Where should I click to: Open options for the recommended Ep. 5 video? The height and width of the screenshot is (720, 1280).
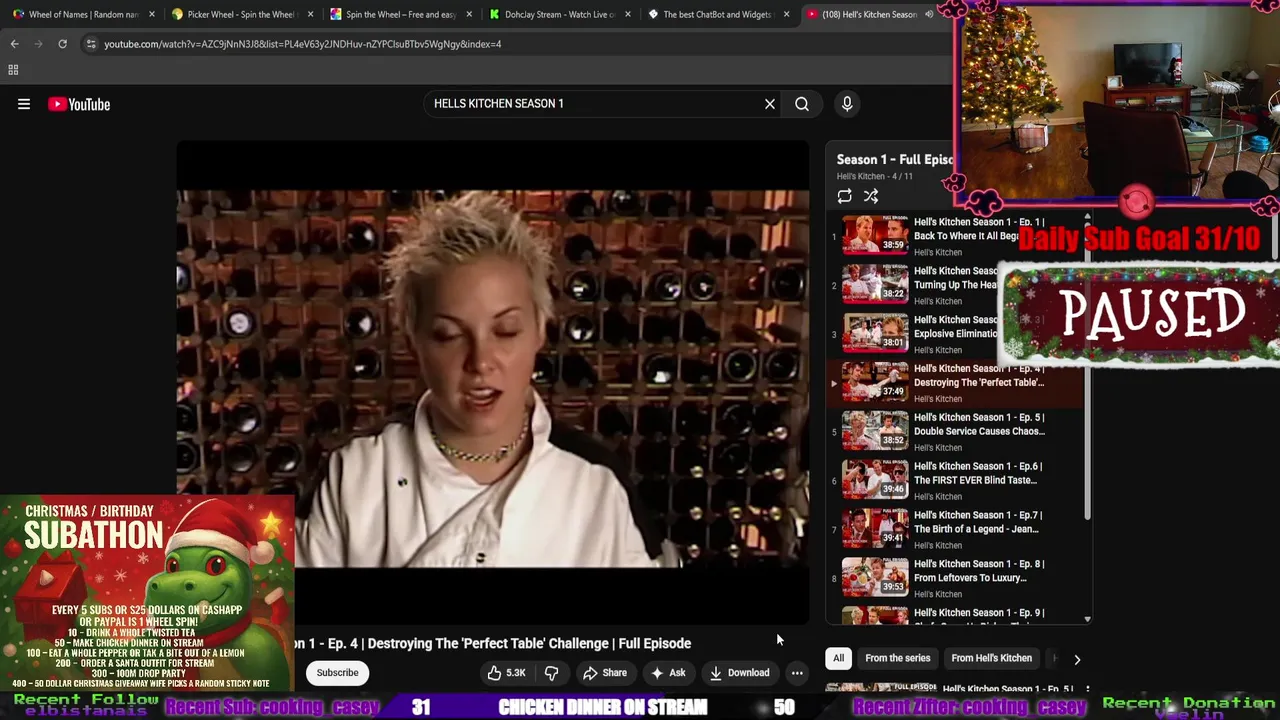pyautogui.click(x=1087, y=691)
